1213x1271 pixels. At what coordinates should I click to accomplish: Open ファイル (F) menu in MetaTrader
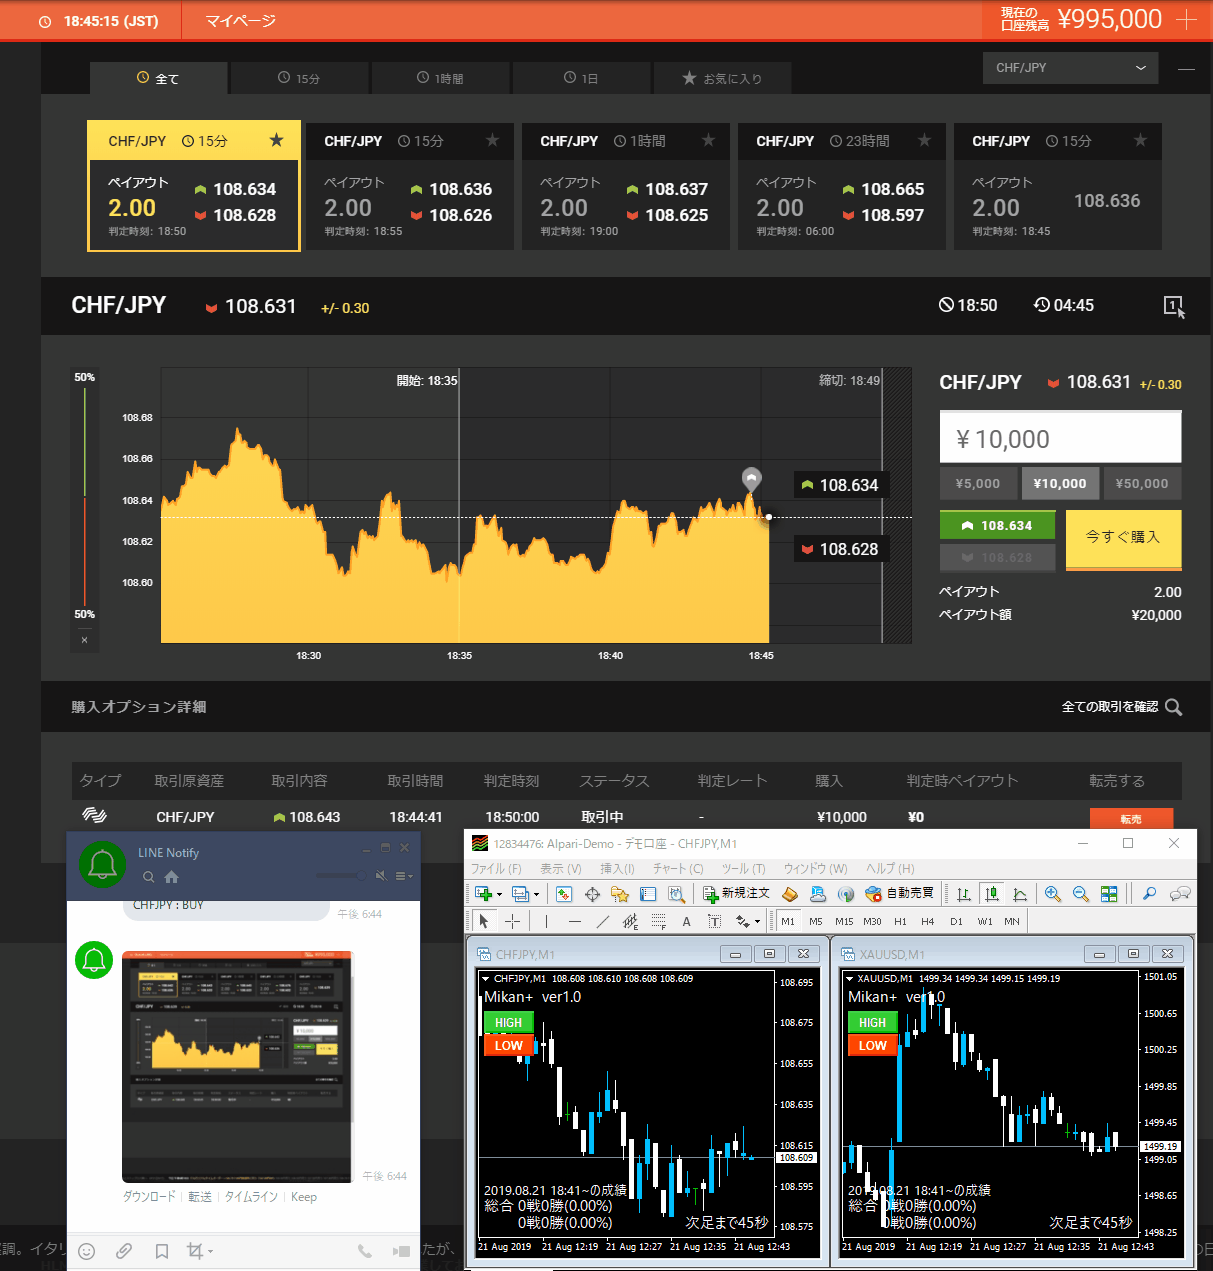point(496,868)
